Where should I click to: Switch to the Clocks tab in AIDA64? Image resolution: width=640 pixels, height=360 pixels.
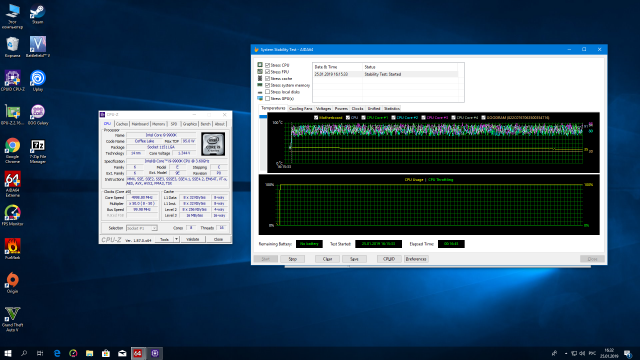[x=358, y=109]
